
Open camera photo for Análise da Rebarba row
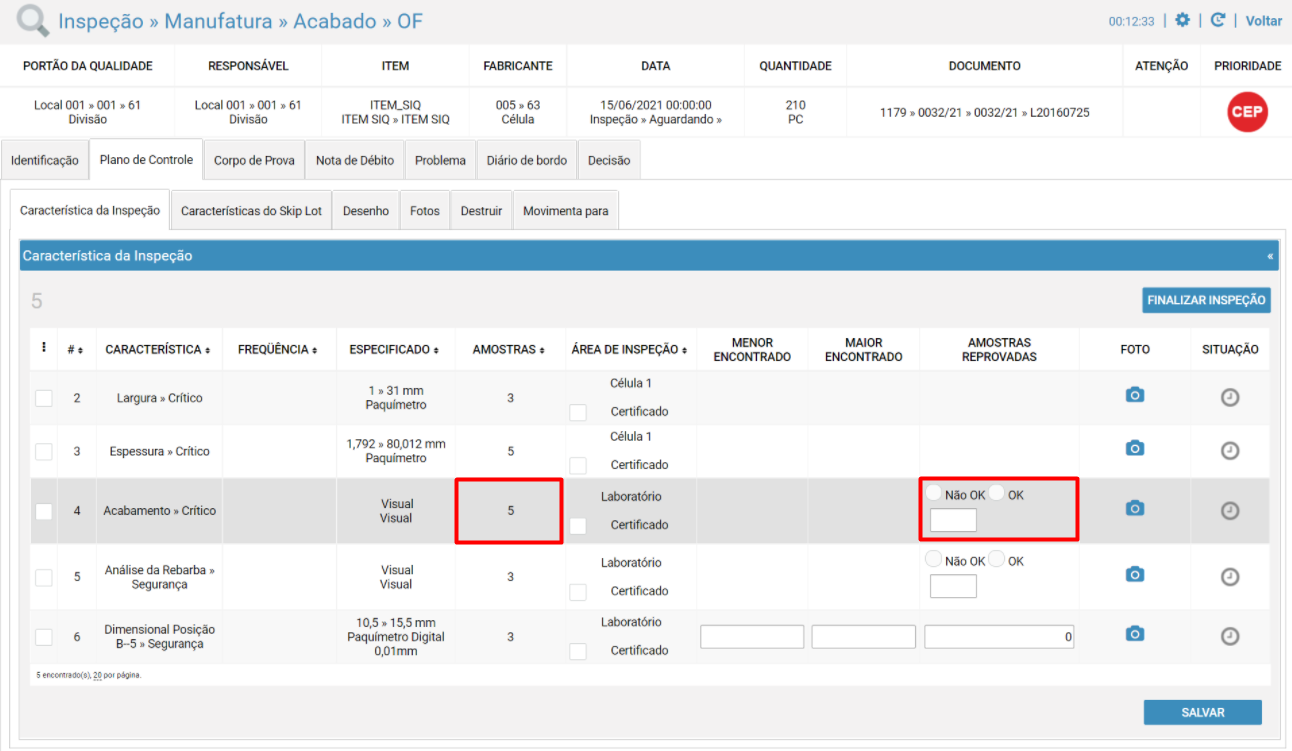pyautogui.click(x=1135, y=574)
